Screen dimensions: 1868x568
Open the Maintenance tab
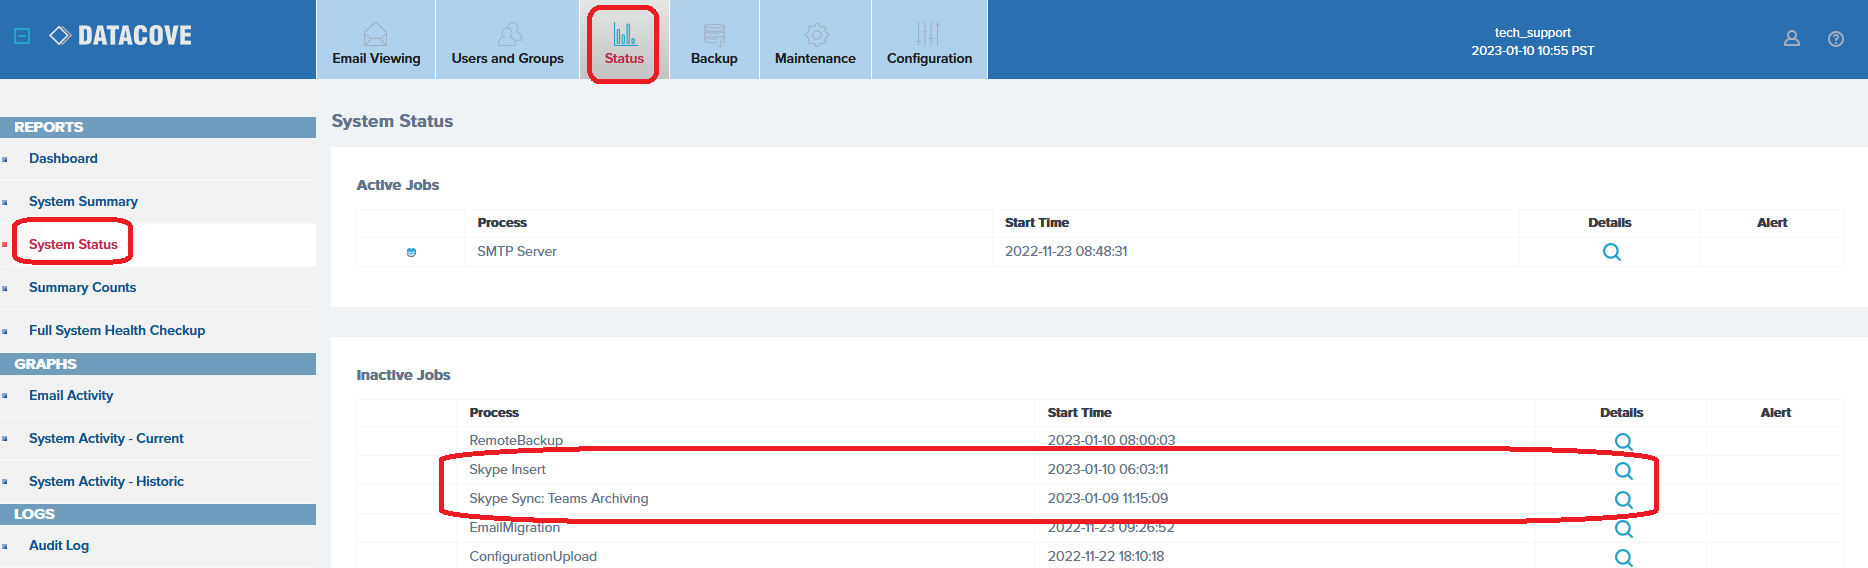[815, 41]
